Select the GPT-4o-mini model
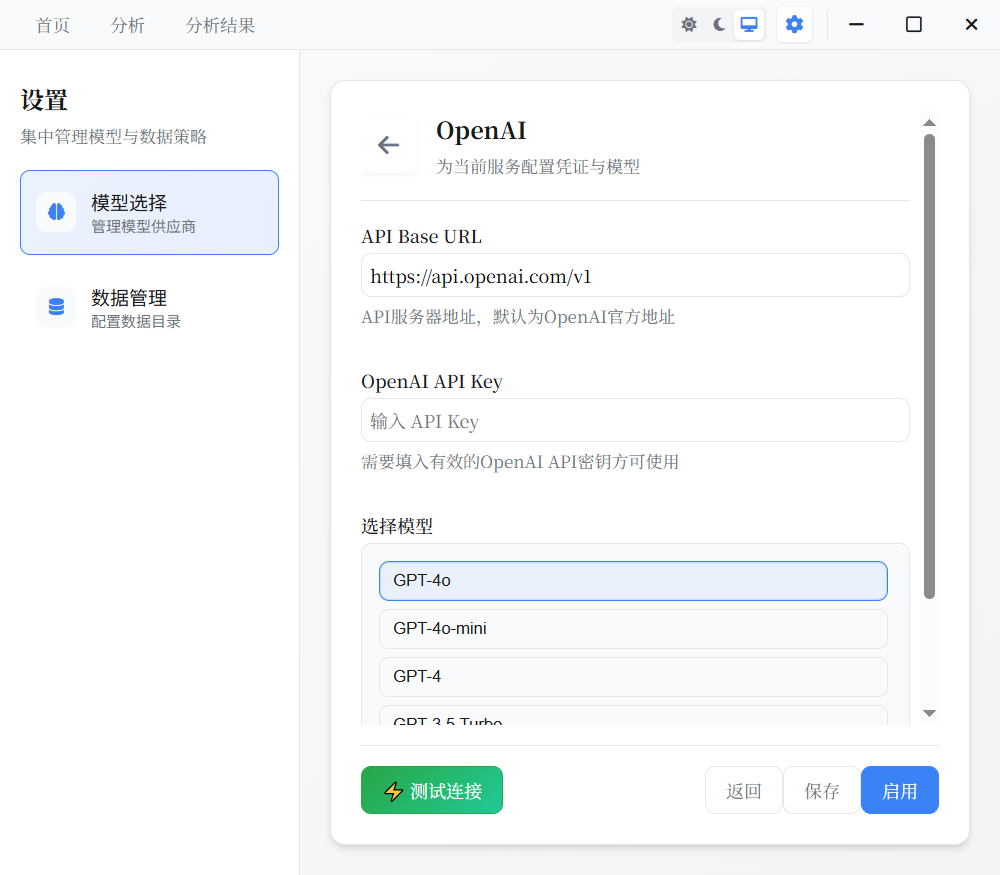The image size is (1000, 875). point(633,629)
